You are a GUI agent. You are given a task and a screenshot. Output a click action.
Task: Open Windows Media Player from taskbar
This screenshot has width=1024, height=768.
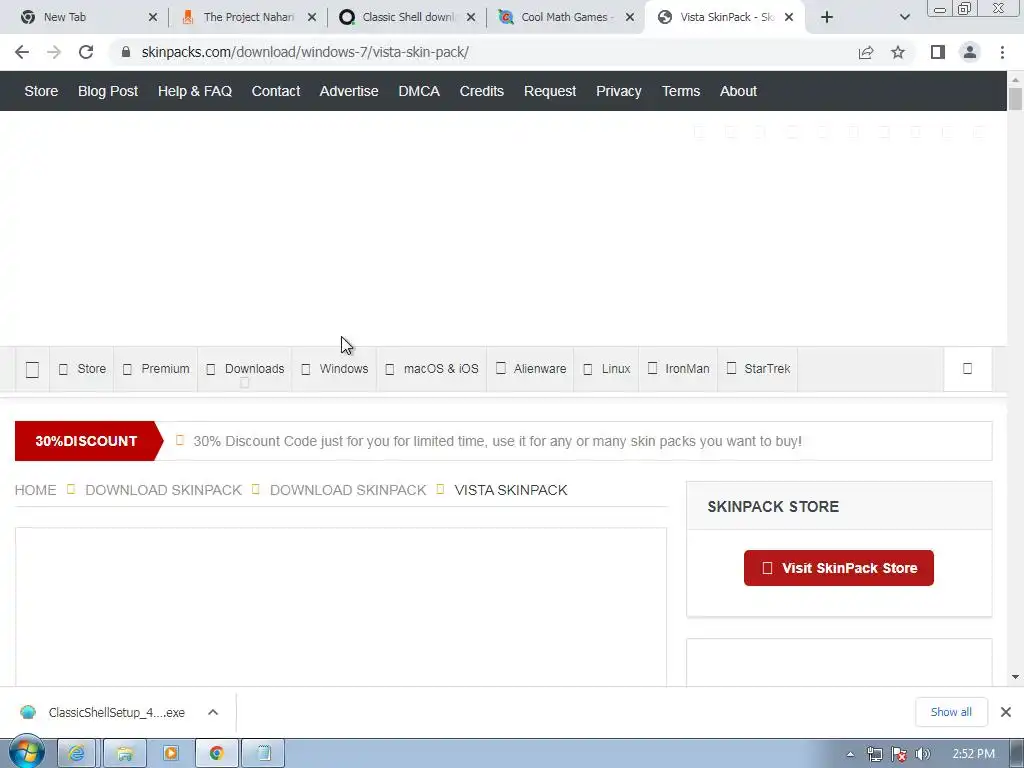coord(171,754)
